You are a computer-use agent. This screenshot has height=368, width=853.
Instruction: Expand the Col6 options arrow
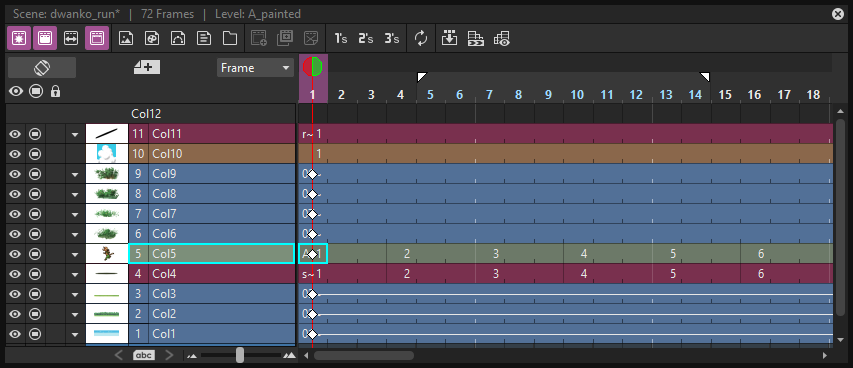point(75,235)
